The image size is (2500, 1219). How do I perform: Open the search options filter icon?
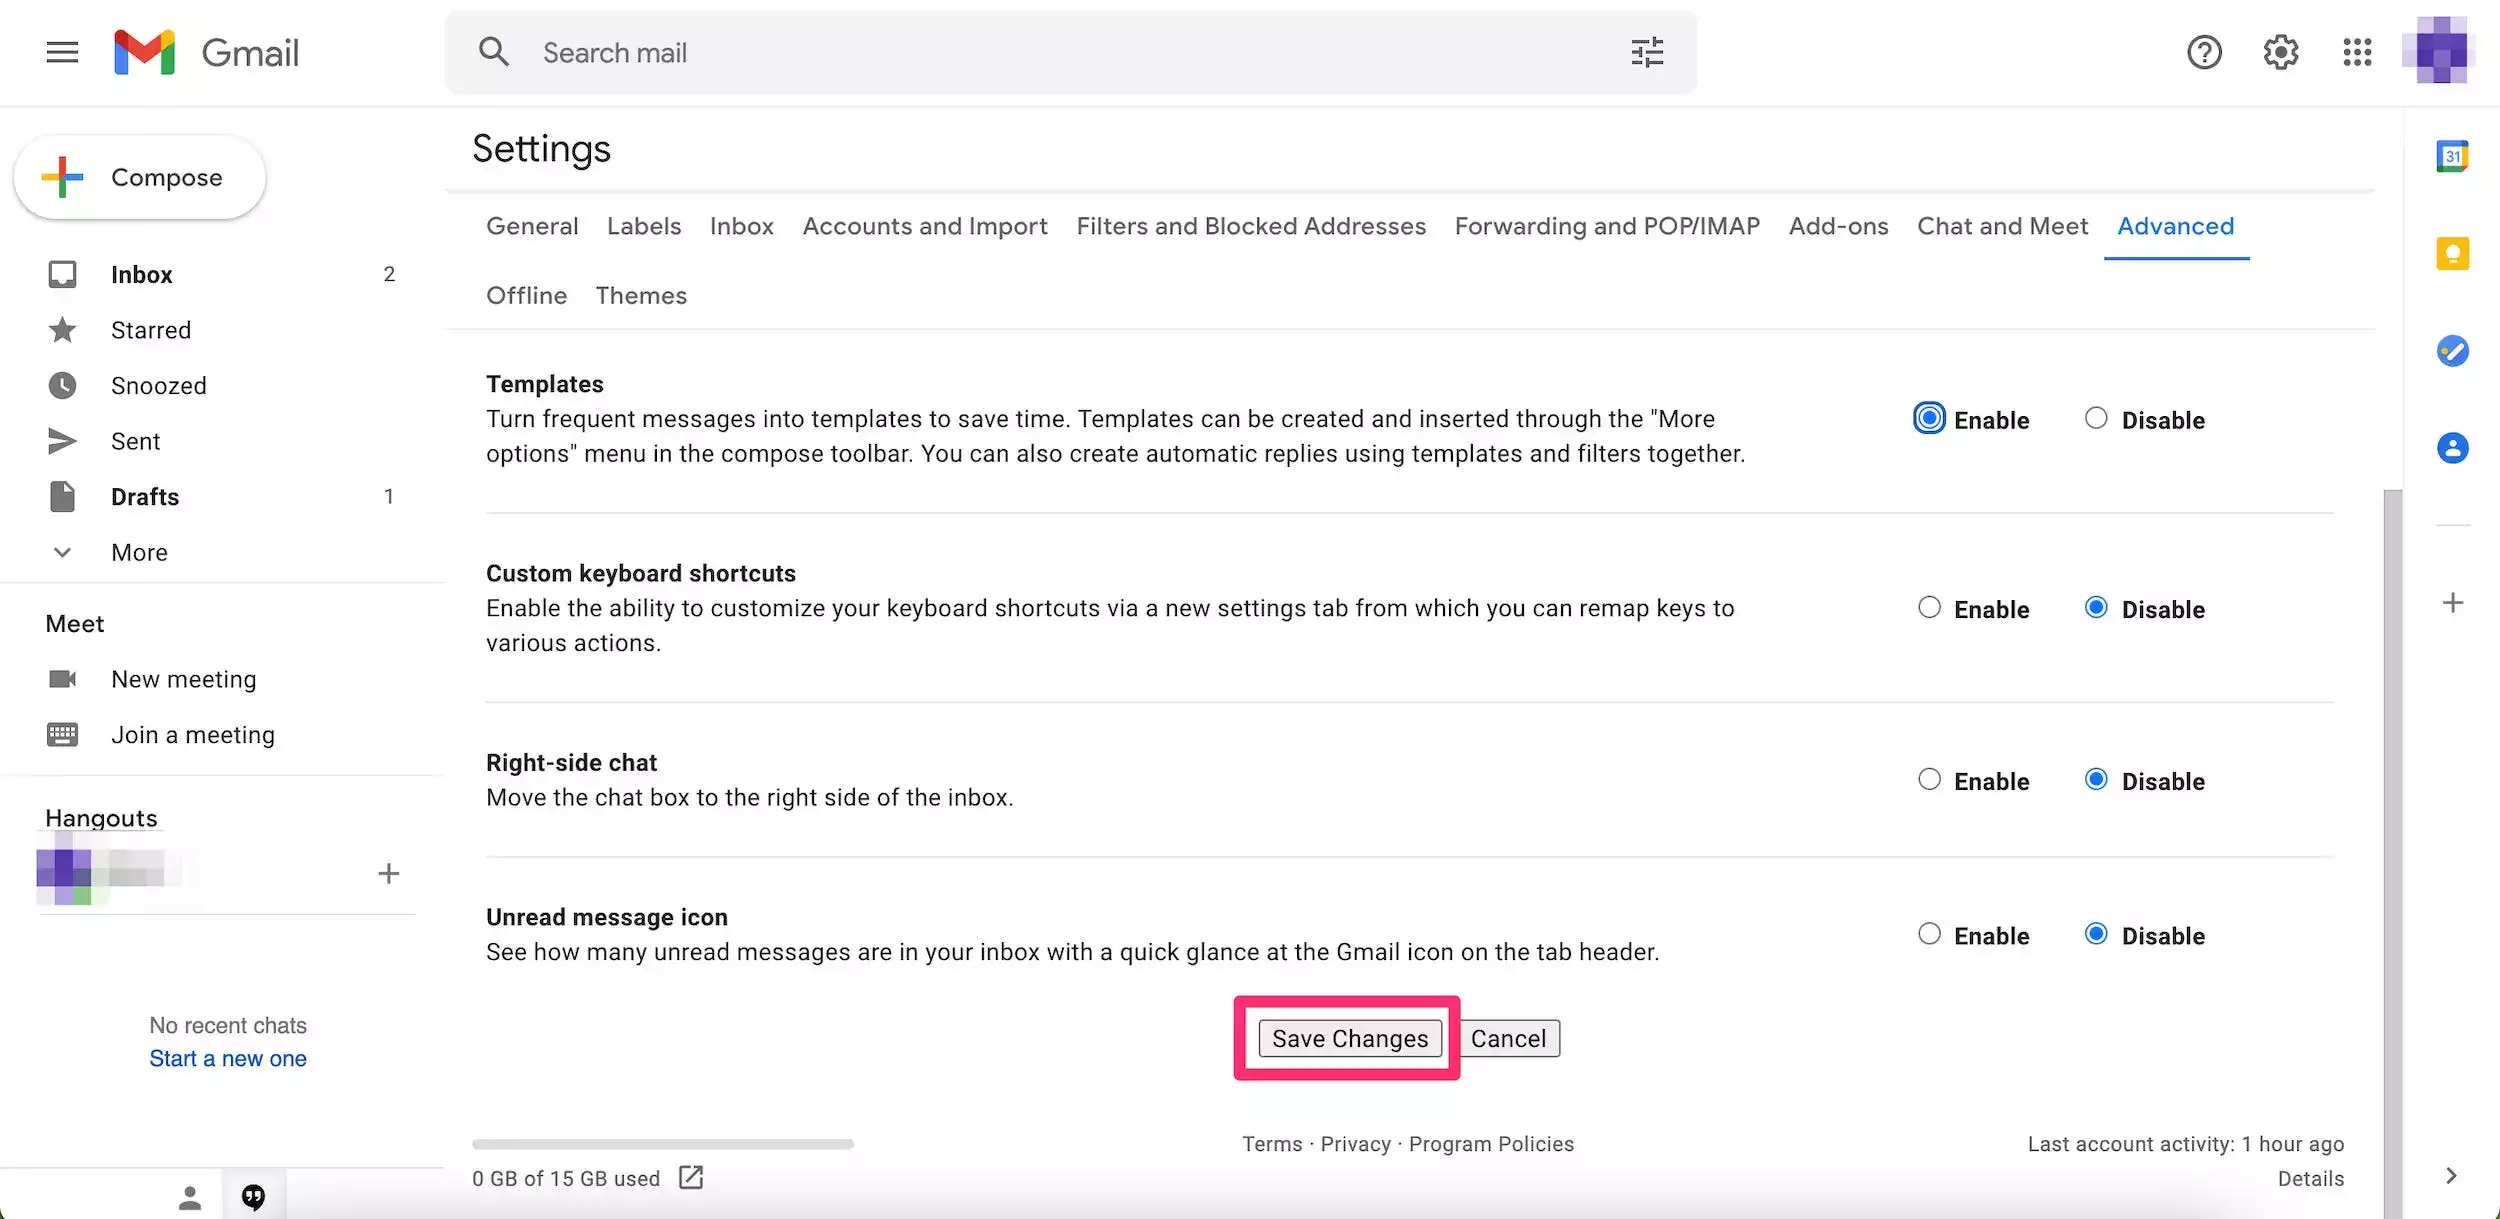[1646, 52]
